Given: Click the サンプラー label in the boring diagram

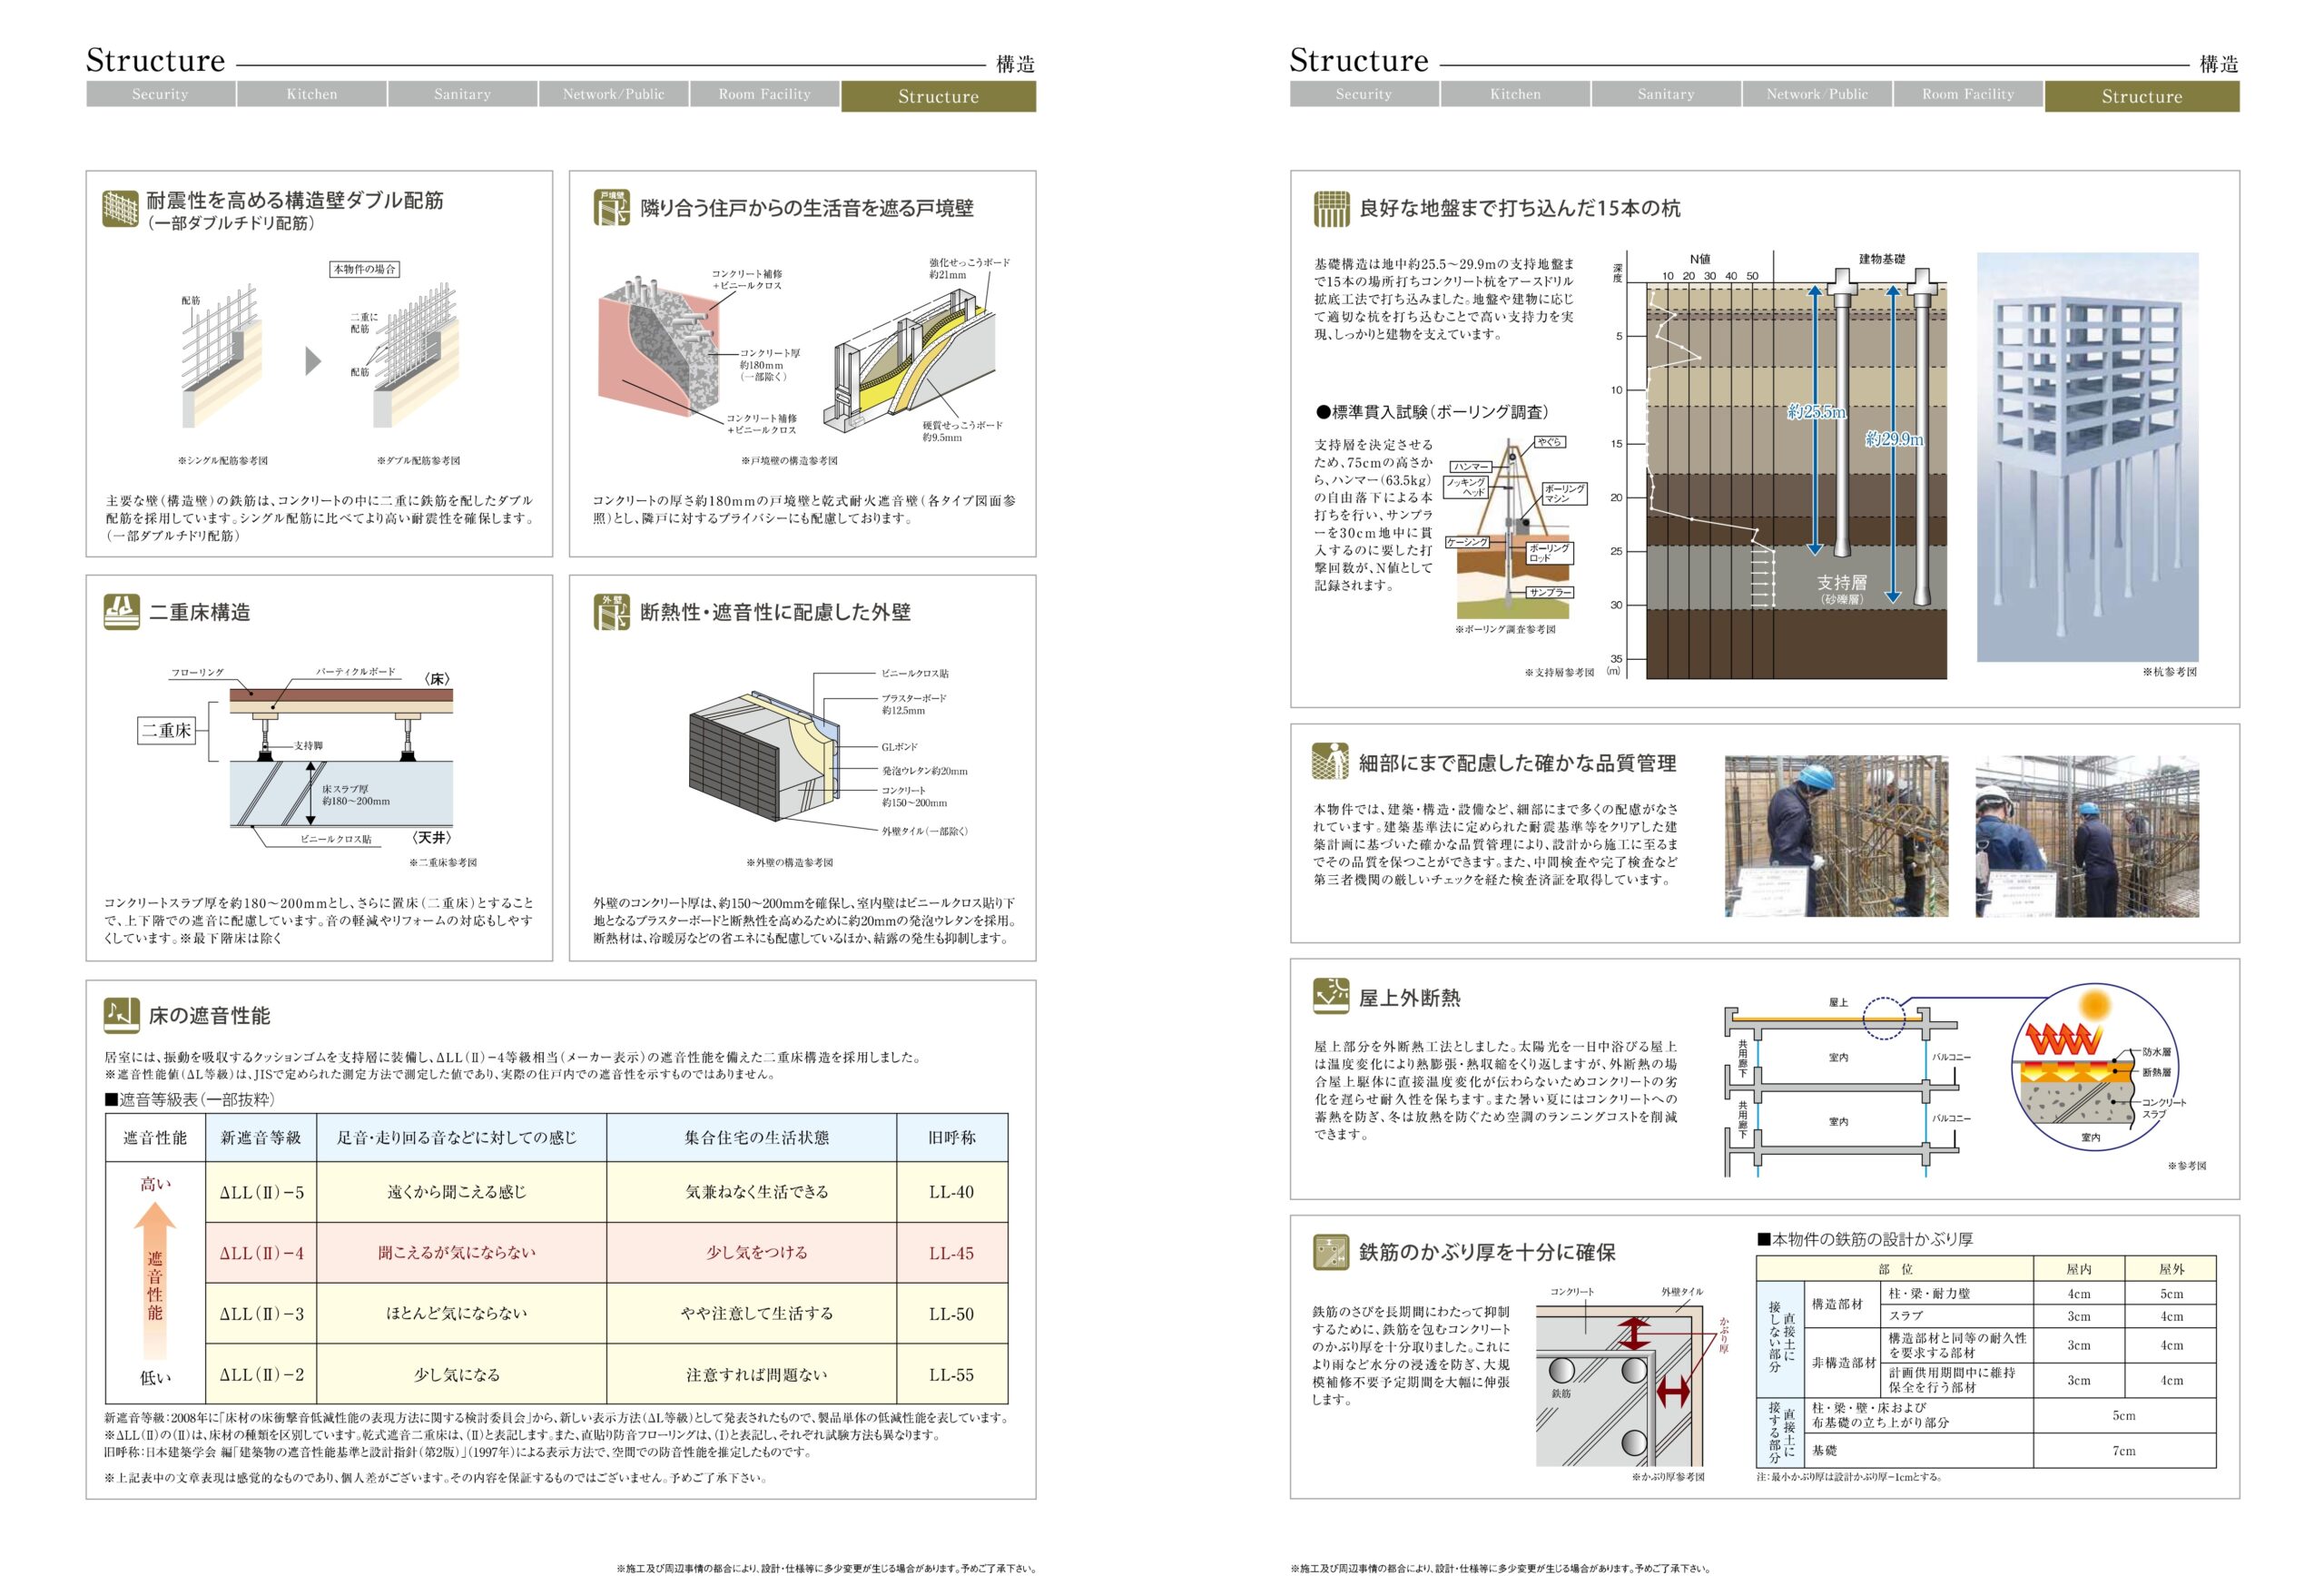Looking at the screenshot, I should pyautogui.click(x=1549, y=592).
